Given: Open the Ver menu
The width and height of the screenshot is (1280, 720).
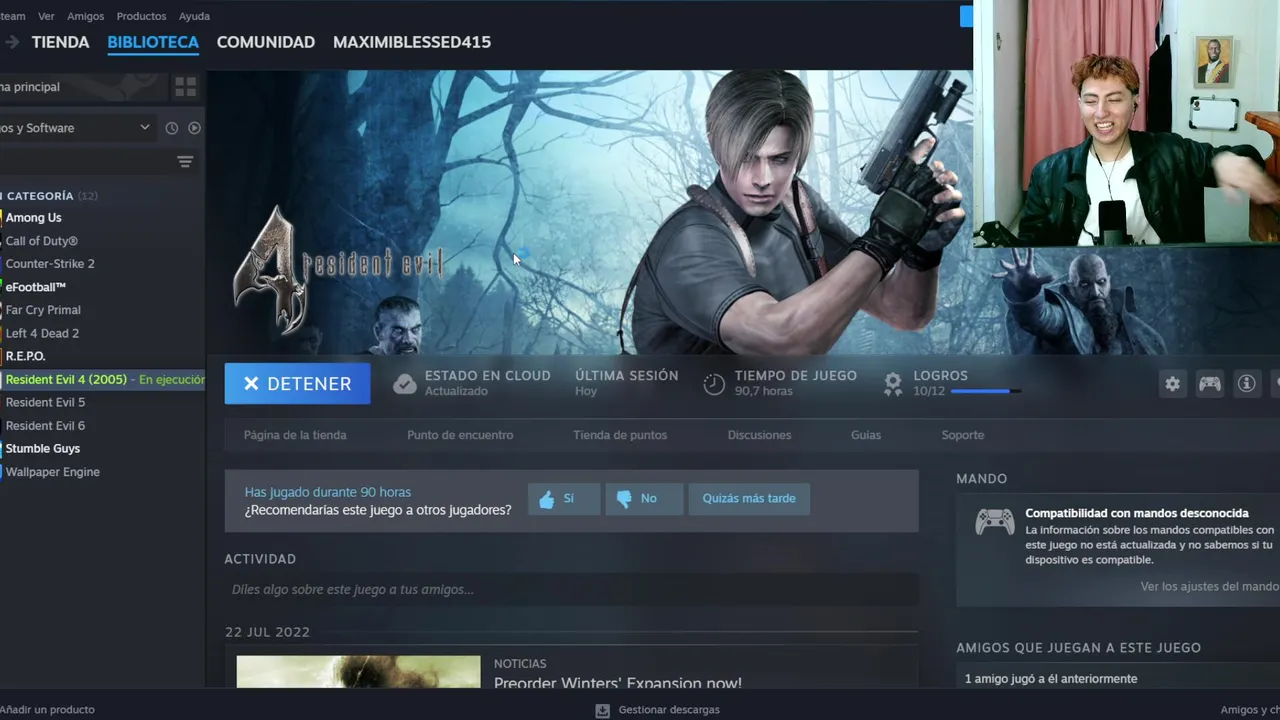Looking at the screenshot, I should [46, 16].
